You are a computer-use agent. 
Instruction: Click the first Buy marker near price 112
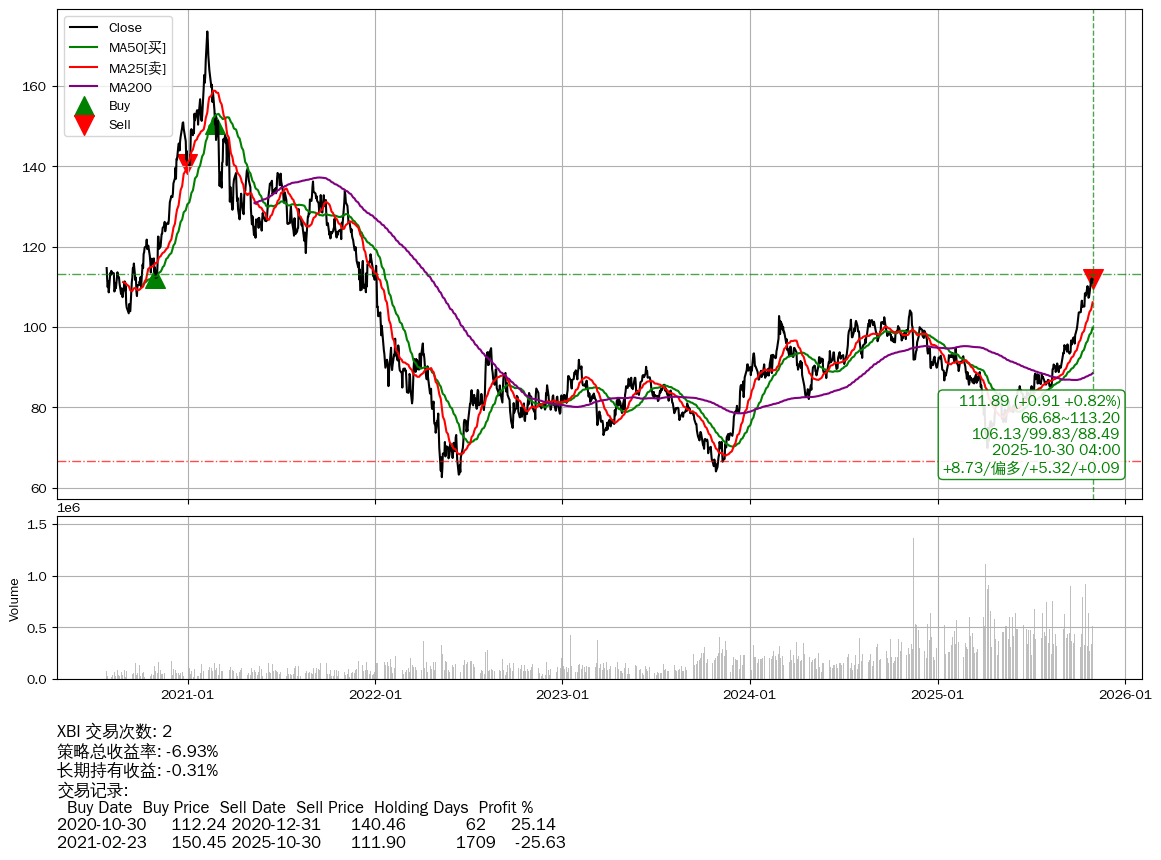coord(155,278)
